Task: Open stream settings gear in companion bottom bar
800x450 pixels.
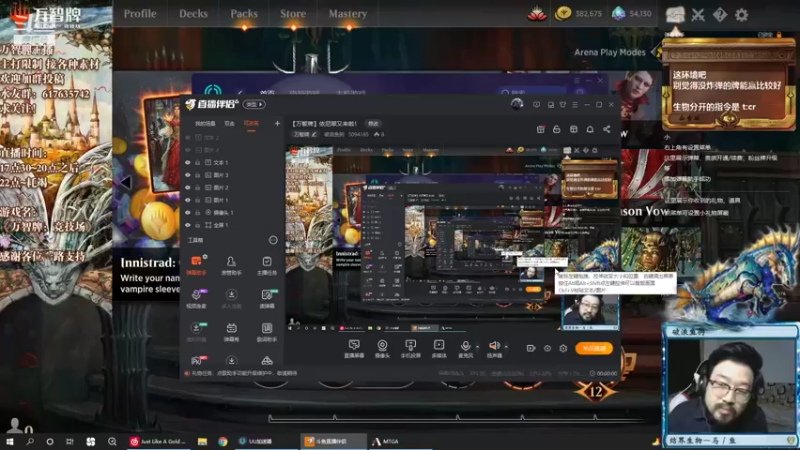Action: (x=563, y=348)
